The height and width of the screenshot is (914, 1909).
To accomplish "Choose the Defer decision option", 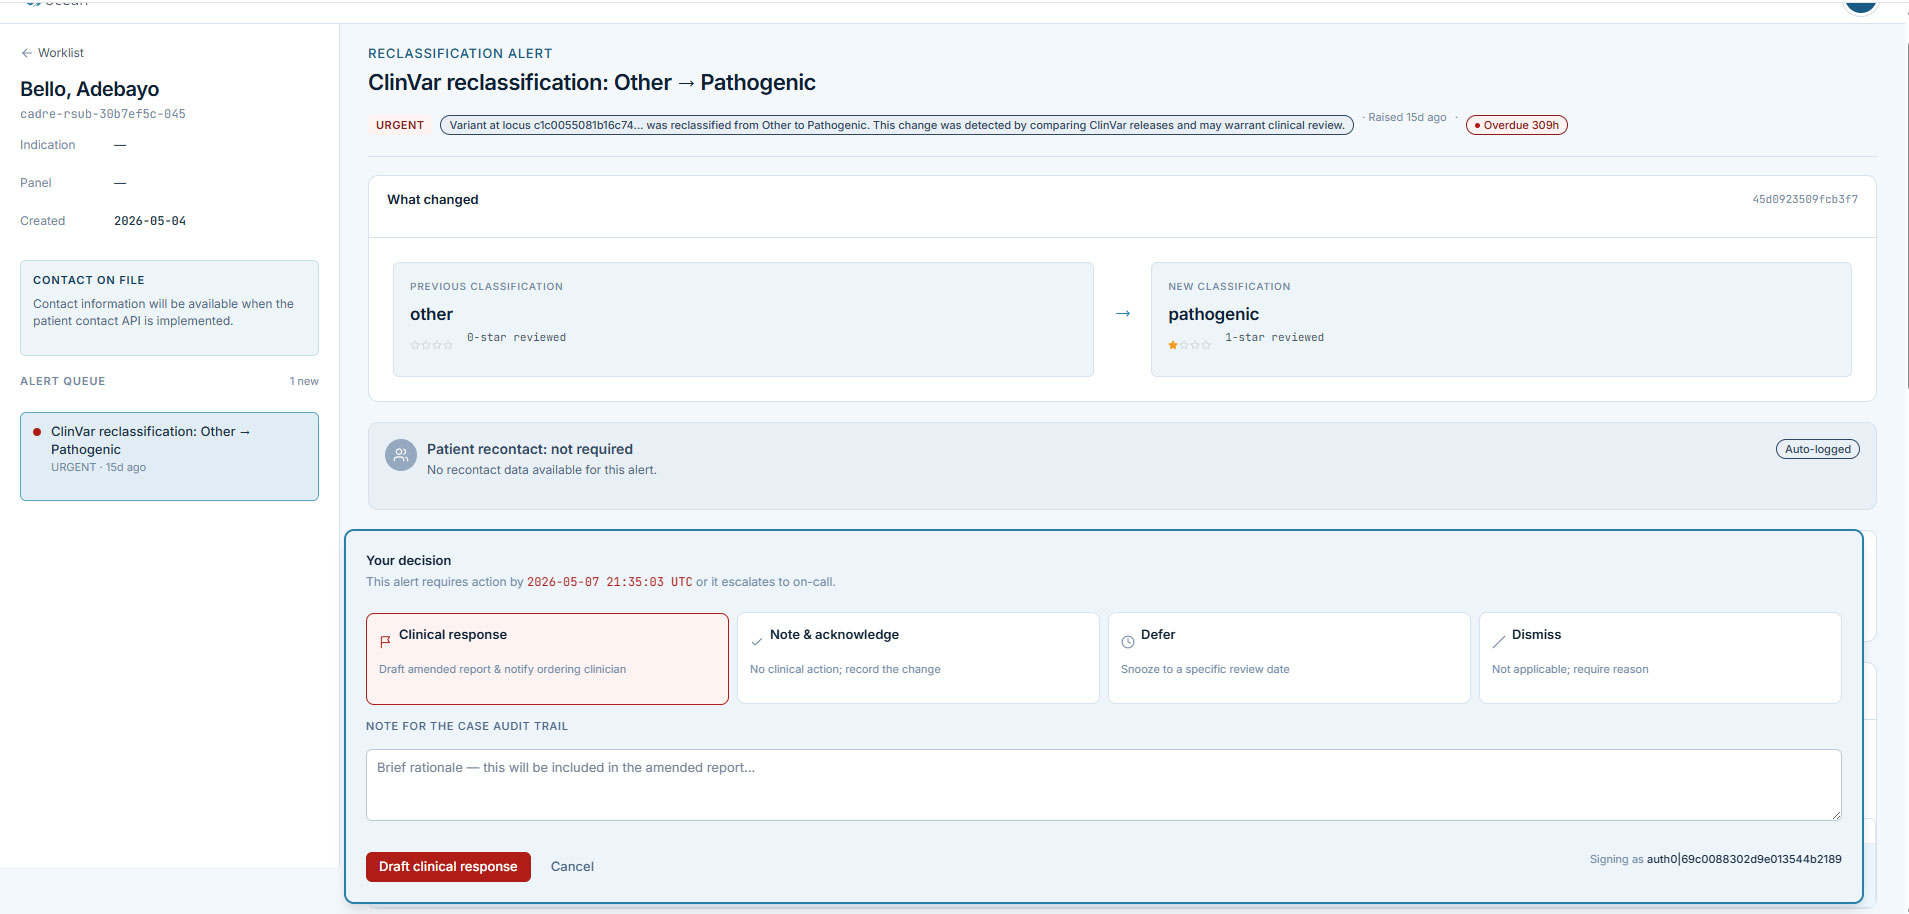I will click(1289, 659).
